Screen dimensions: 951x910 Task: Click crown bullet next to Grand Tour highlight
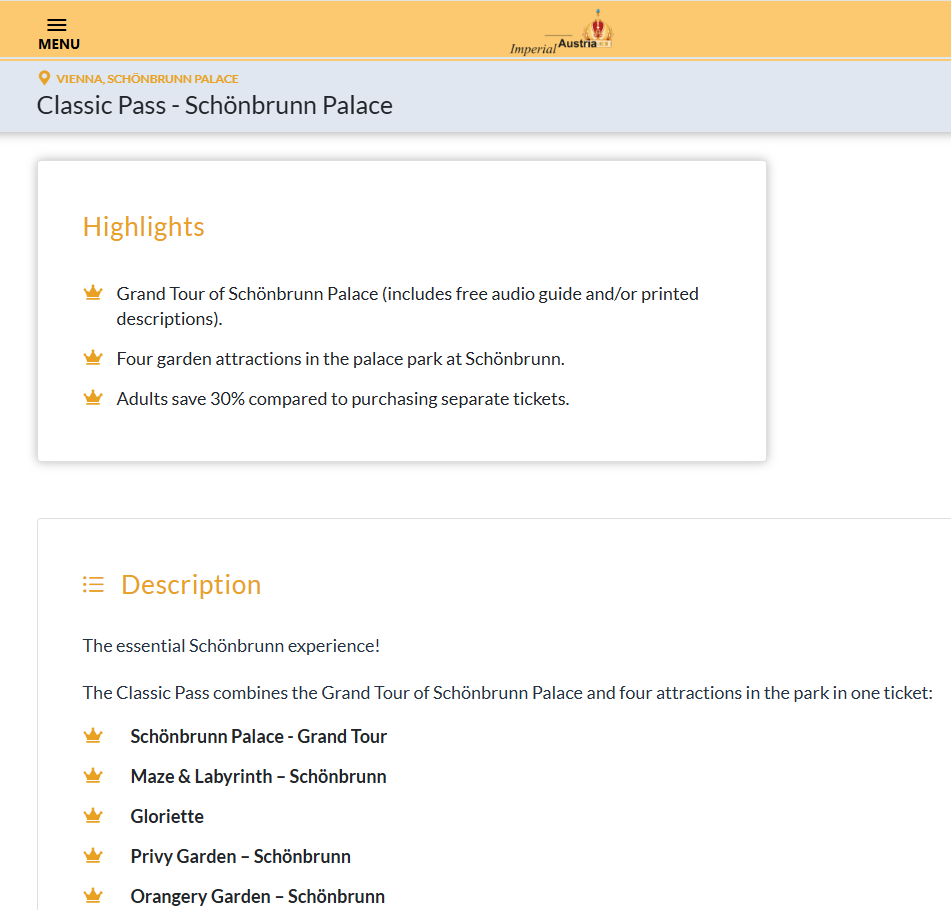click(93, 292)
